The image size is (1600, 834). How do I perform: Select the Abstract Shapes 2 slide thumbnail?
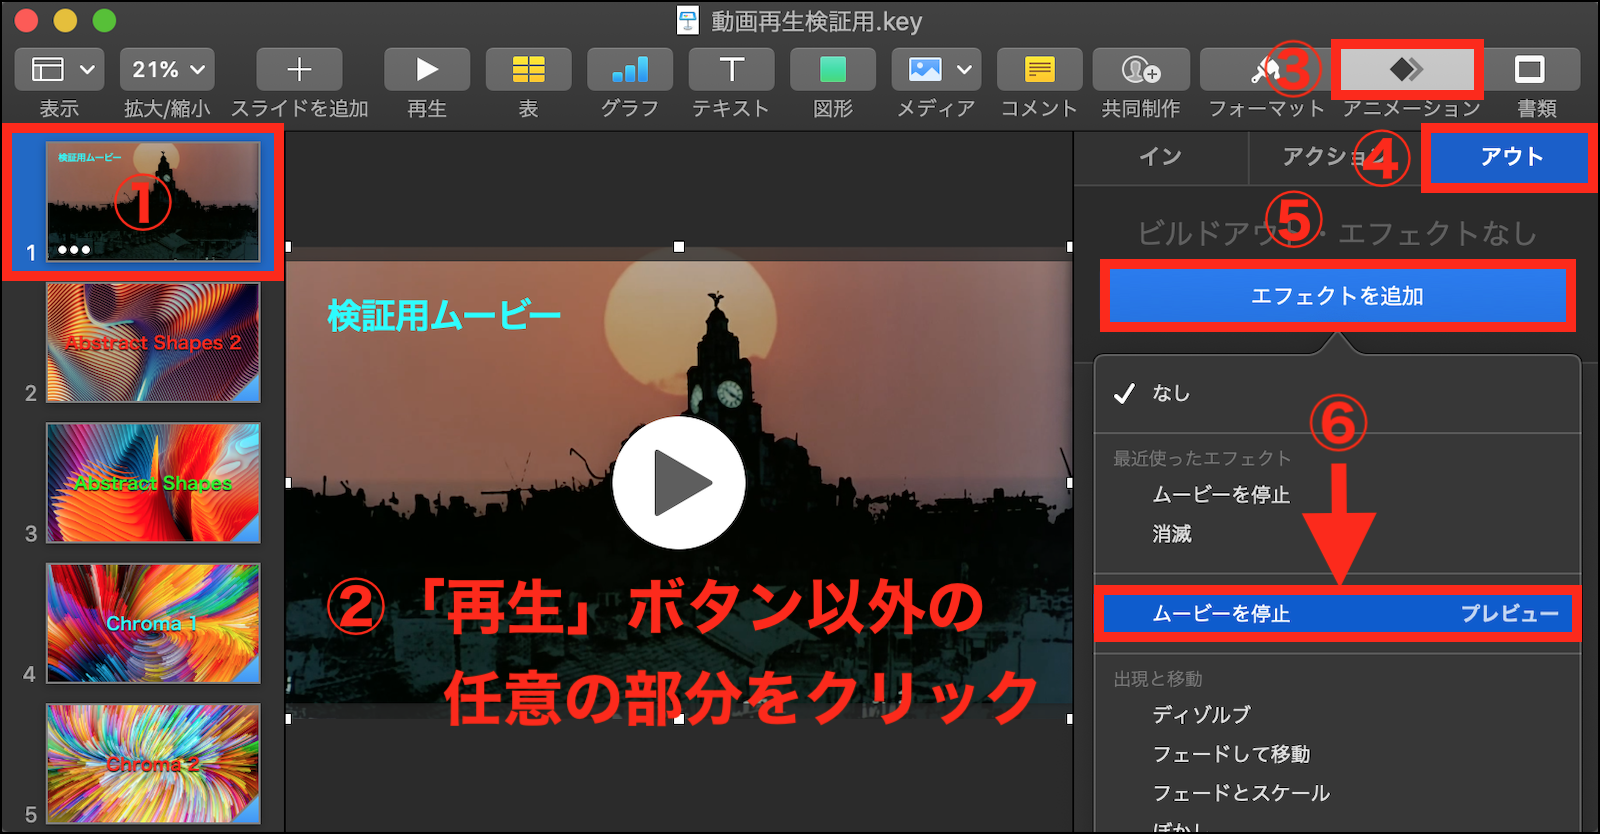pos(153,343)
